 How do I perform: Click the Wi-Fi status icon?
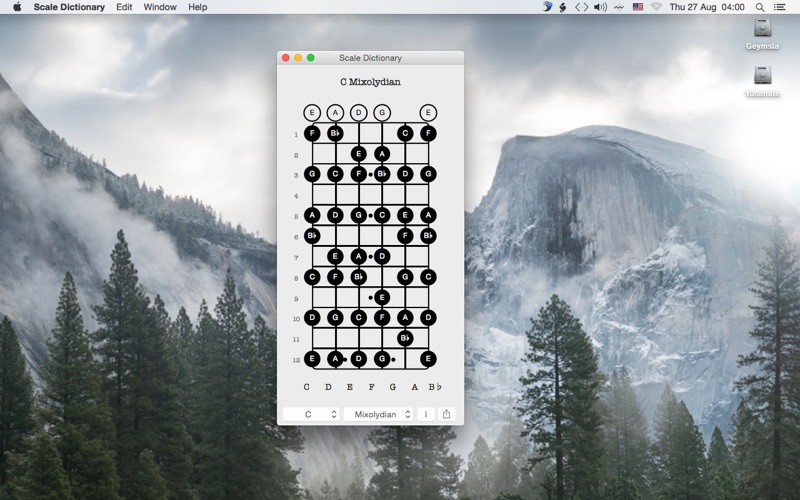click(657, 7)
